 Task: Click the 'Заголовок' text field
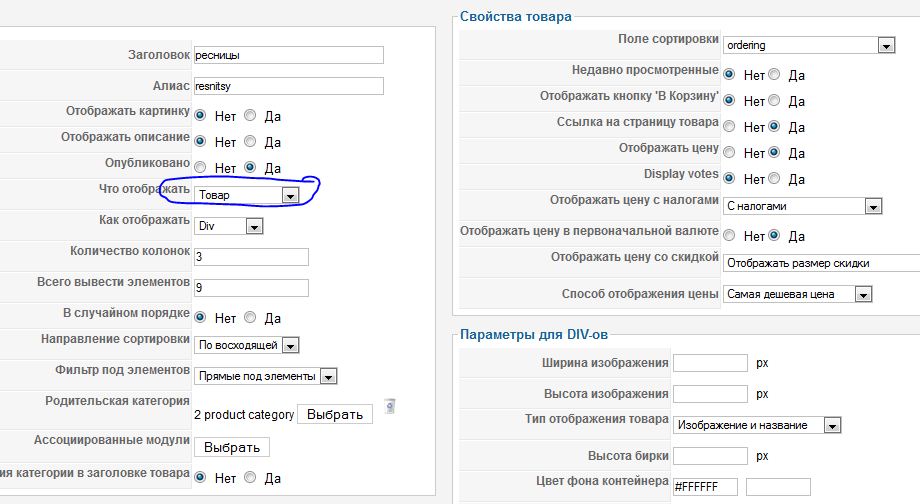tap(288, 55)
